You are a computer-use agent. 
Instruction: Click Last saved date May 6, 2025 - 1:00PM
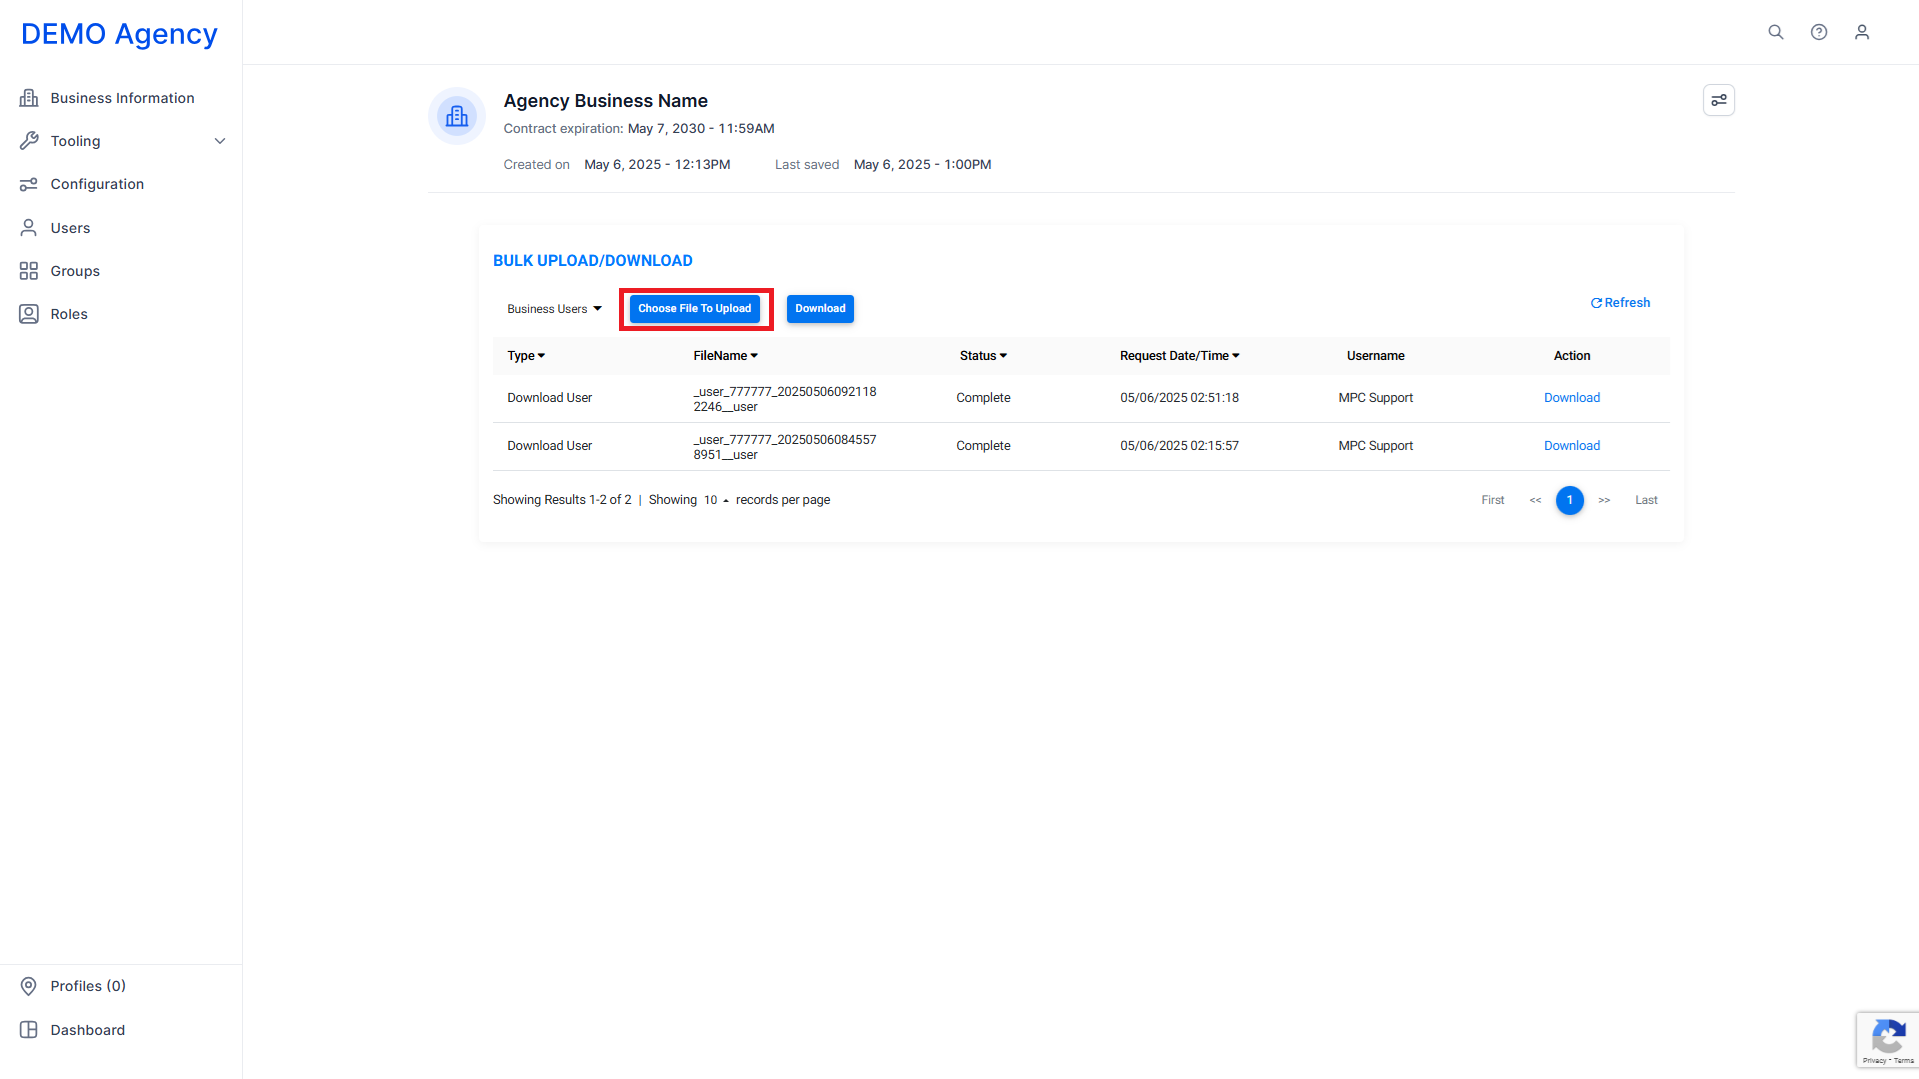pos(923,165)
